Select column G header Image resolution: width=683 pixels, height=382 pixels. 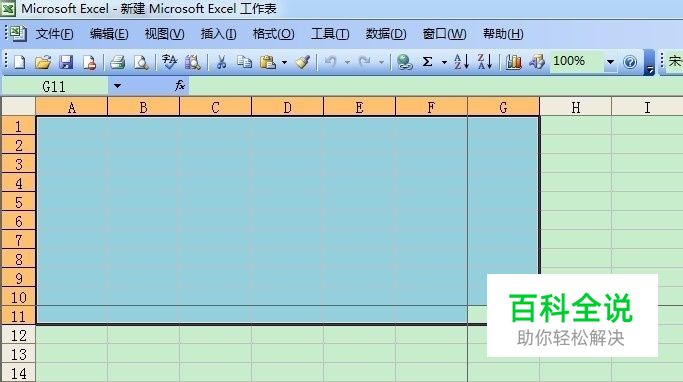tap(503, 107)
